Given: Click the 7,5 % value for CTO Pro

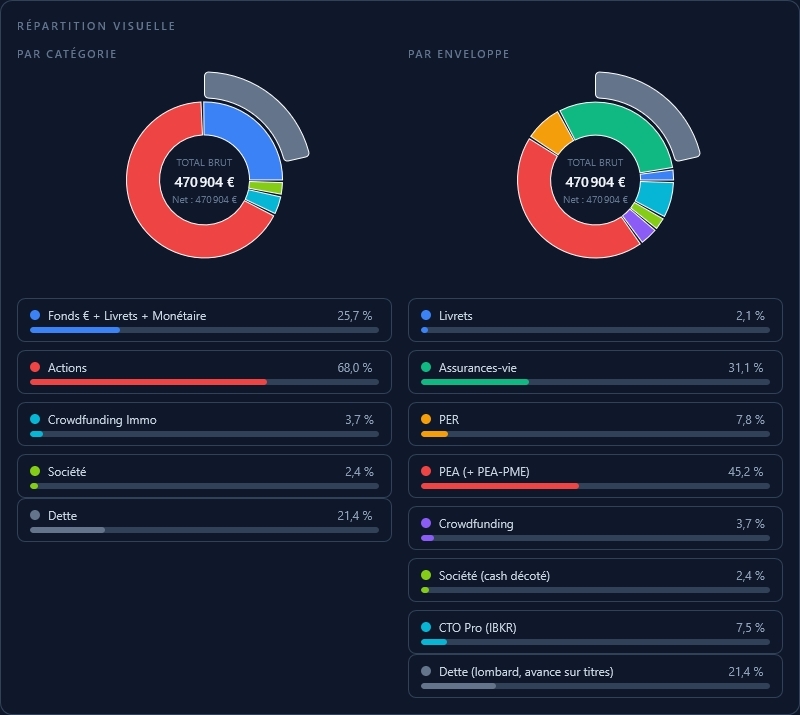Looking at the screenshot, I should (x=750, y=628).
